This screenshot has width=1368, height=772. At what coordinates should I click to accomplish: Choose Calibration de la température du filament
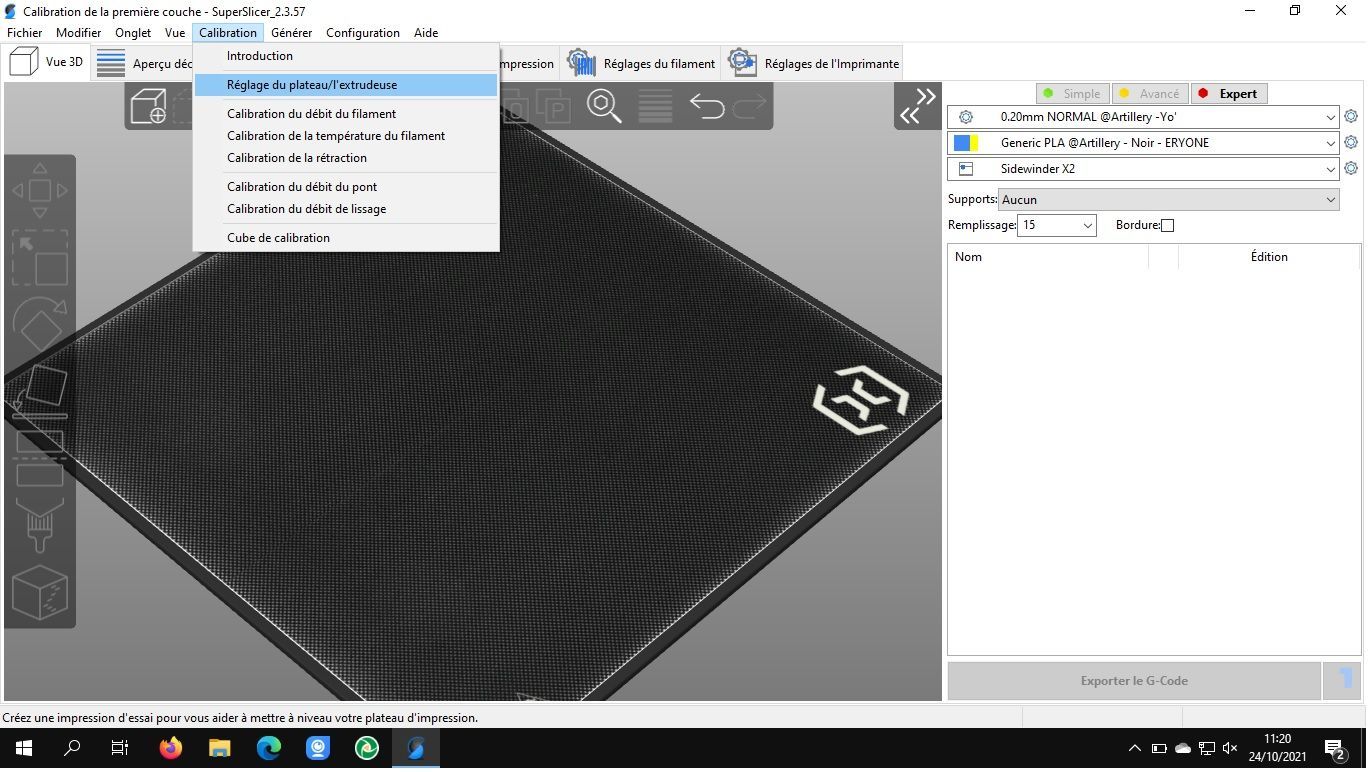click(x=345, y=136)
